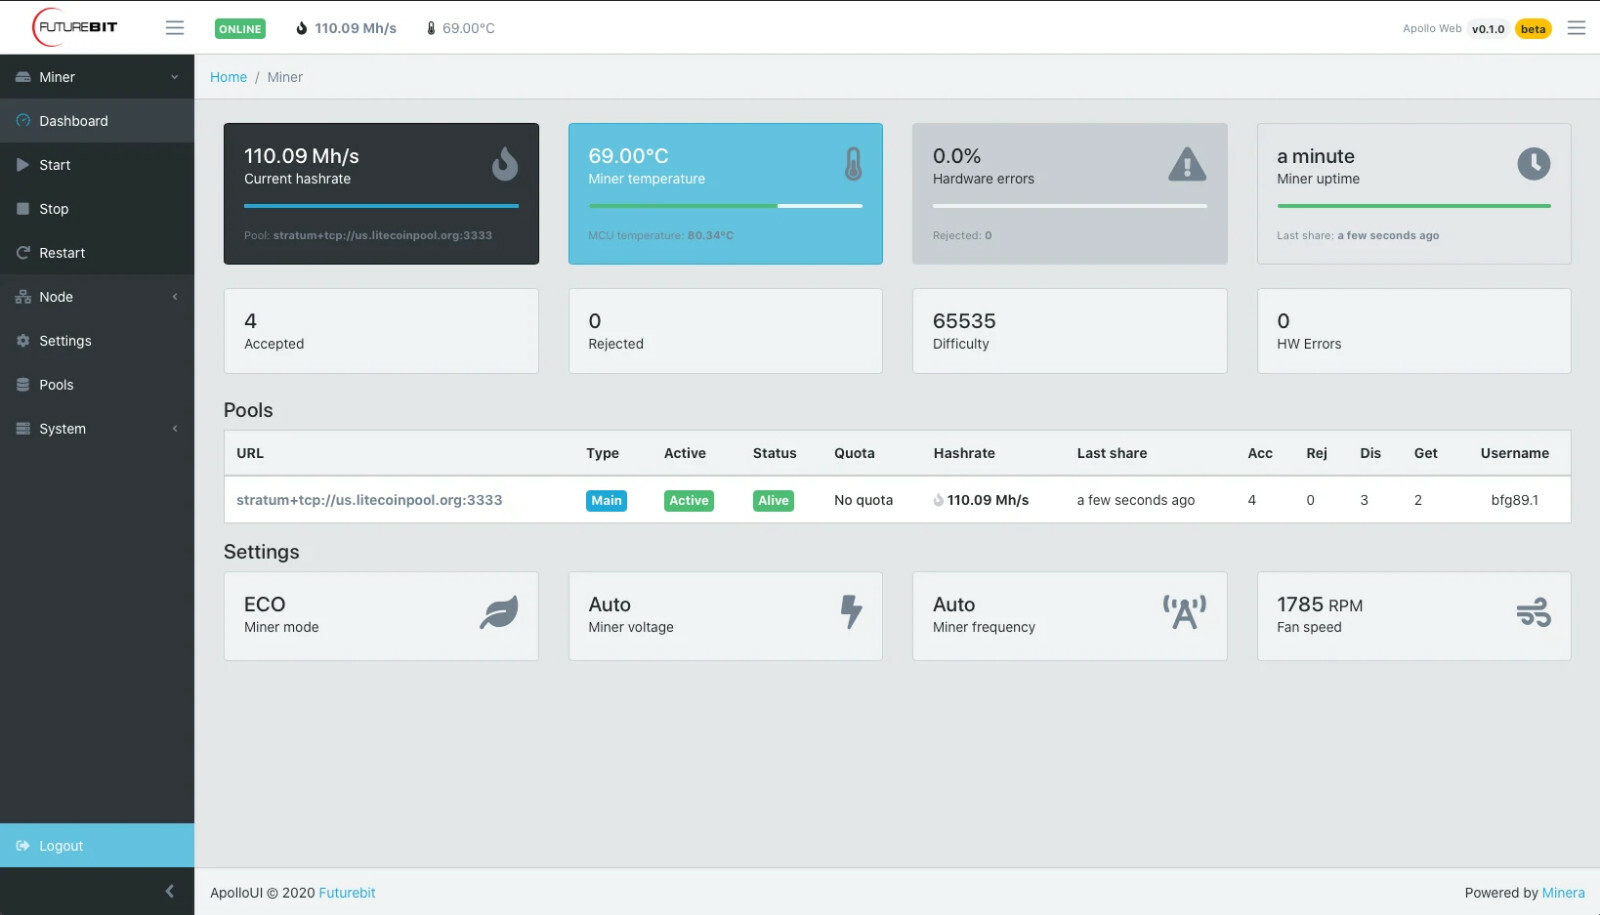Image resolution: width=1600 pixels, height=915 pixels.
Task: Click the FutureBit logo
Action: click(75, 27)
